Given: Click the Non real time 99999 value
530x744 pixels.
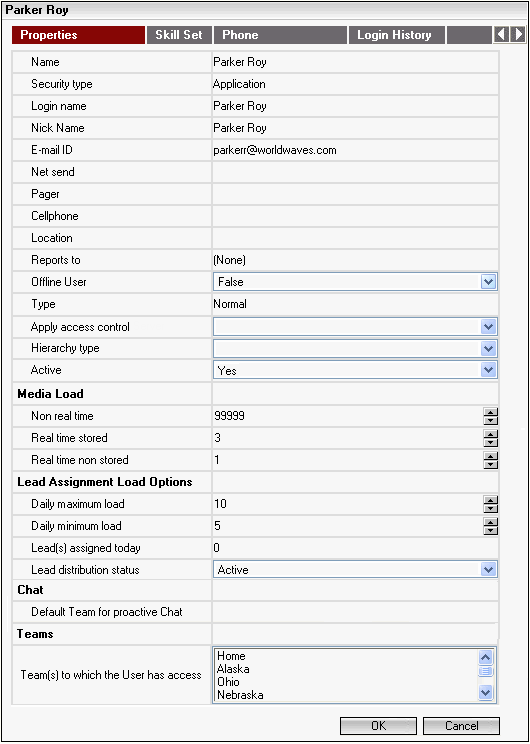Looking at the screenshot, I should (230, 416).
